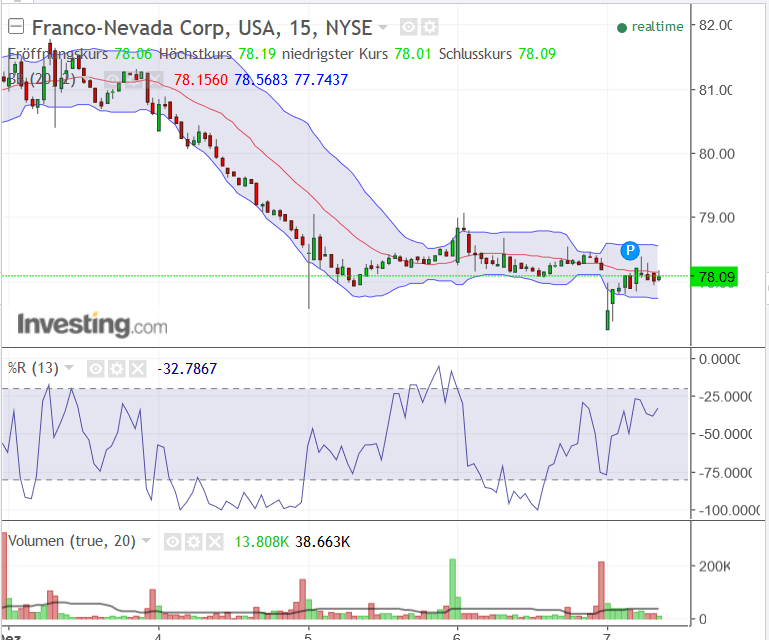Click the realtime status indicator

(650, 26)
